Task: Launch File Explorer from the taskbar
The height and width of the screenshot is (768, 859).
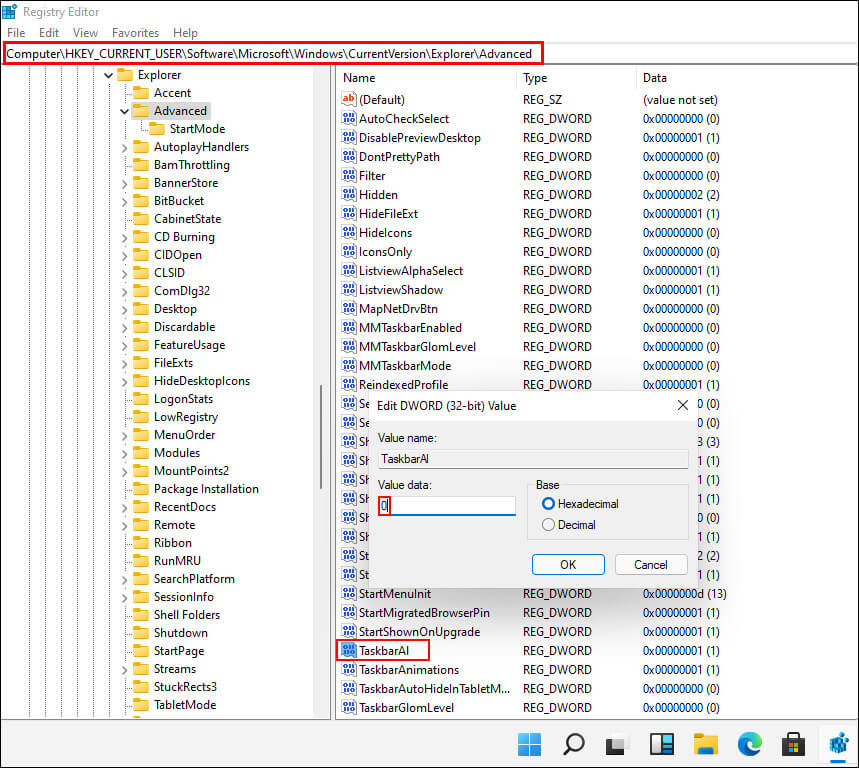Action: click(706, 744)
